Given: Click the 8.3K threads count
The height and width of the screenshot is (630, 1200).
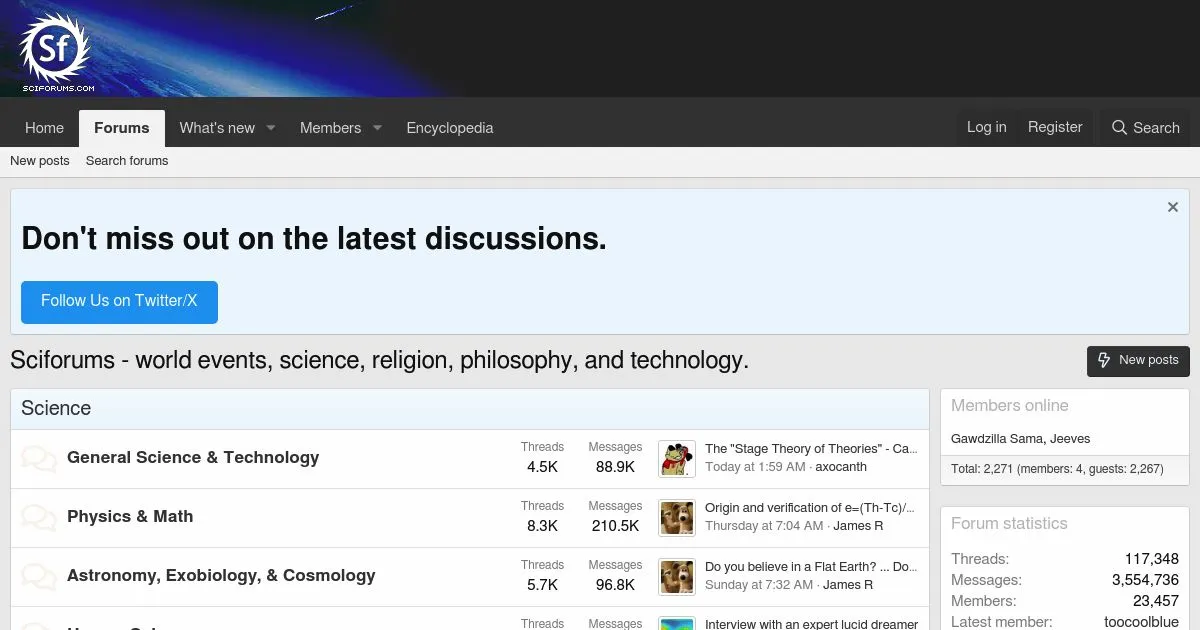Looking at the screenshot, I should [542, 526].
